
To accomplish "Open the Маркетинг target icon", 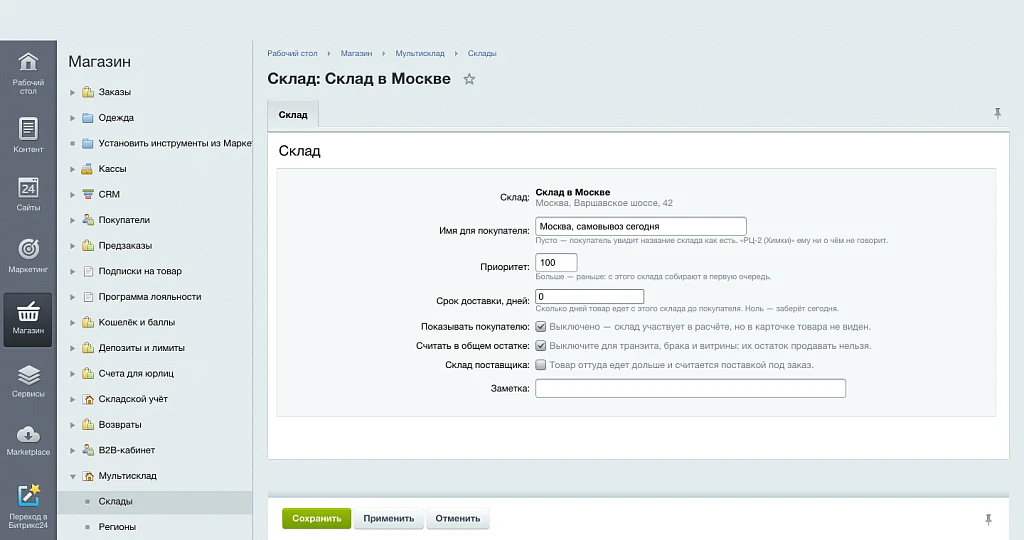I will (x=28, y=249).
